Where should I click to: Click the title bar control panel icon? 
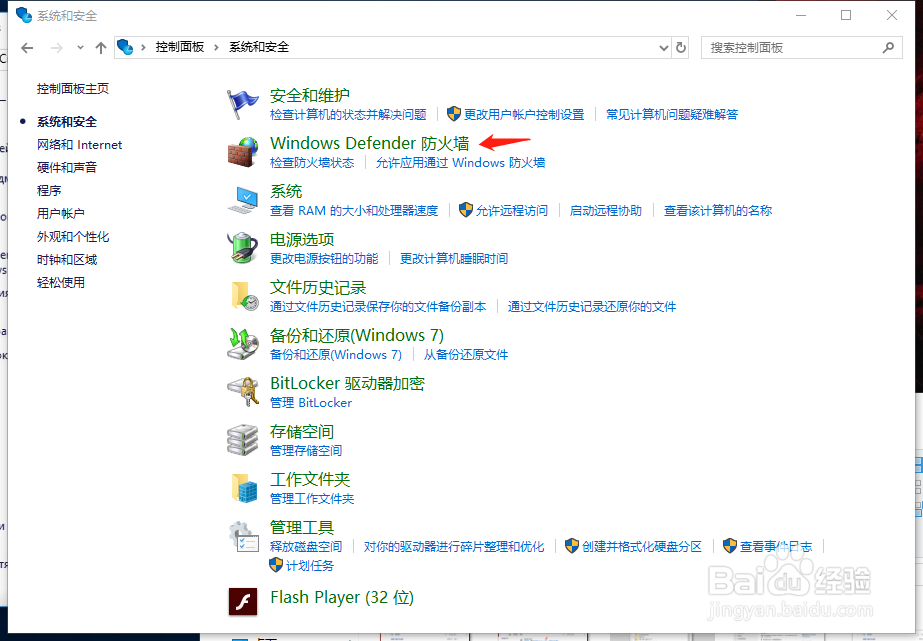coord(24,15)
